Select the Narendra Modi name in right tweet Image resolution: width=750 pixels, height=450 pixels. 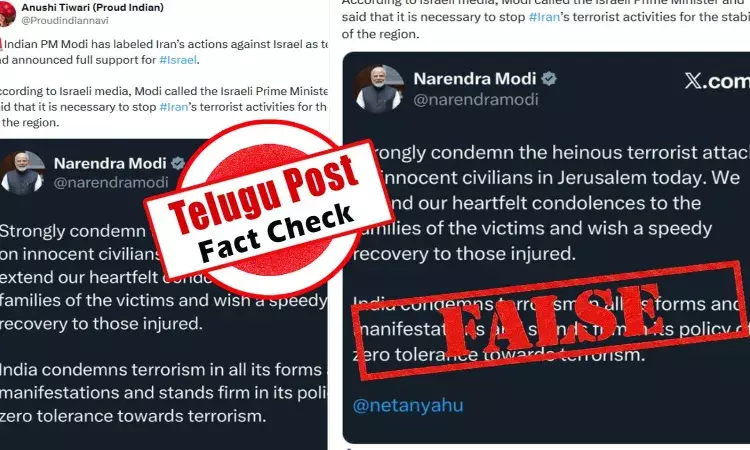474,78
